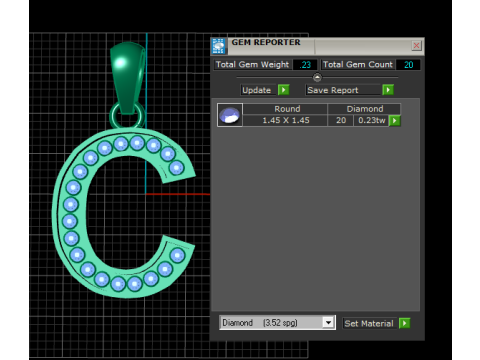480x360 pixels.
Task: Click the Total Gem Count label
Action: [x=358, y=65]
